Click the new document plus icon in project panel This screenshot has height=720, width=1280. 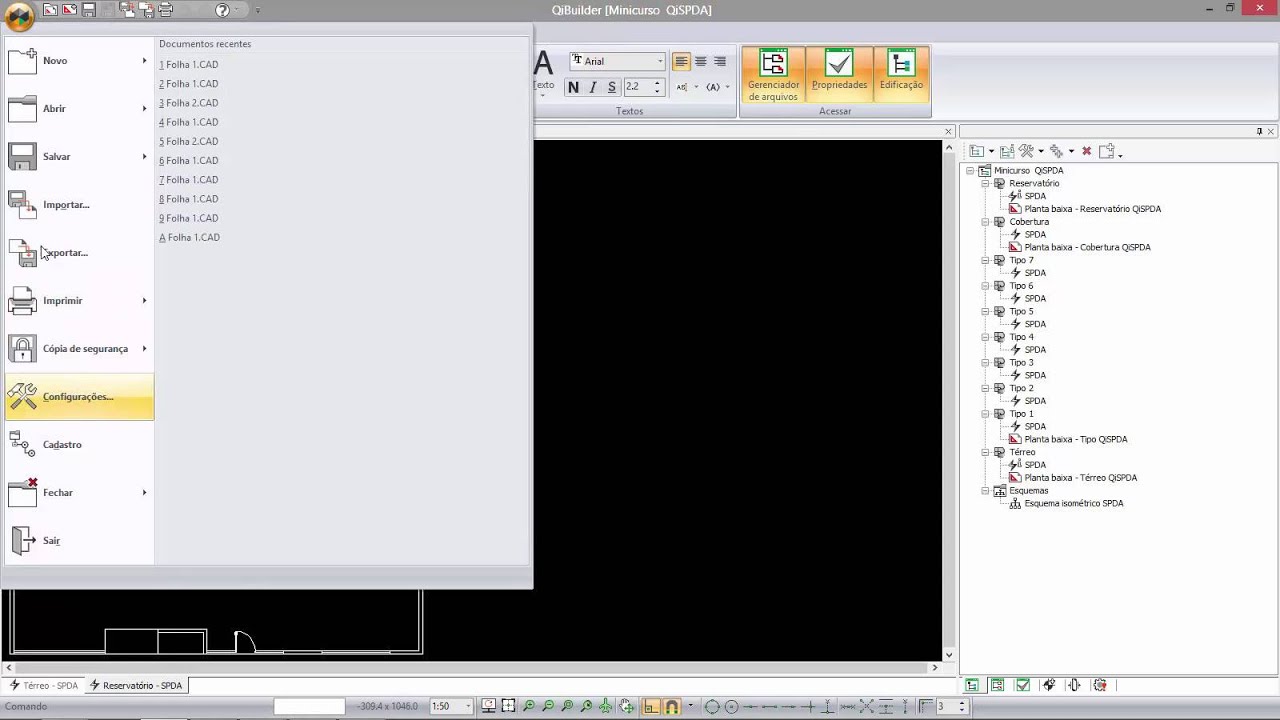(x=1106, y=152)
